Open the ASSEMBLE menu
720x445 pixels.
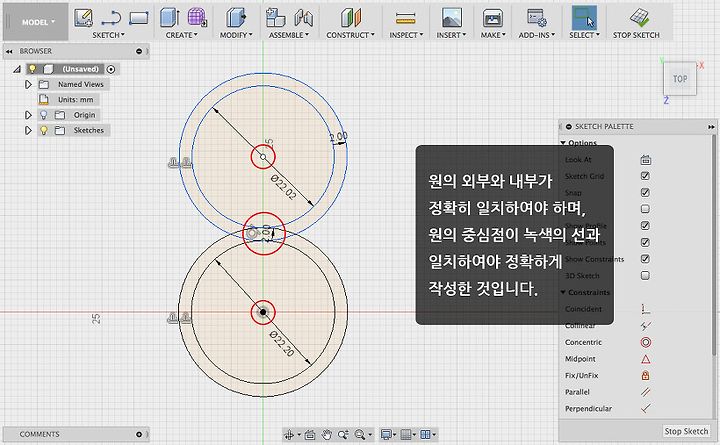[x=289, y=35]
